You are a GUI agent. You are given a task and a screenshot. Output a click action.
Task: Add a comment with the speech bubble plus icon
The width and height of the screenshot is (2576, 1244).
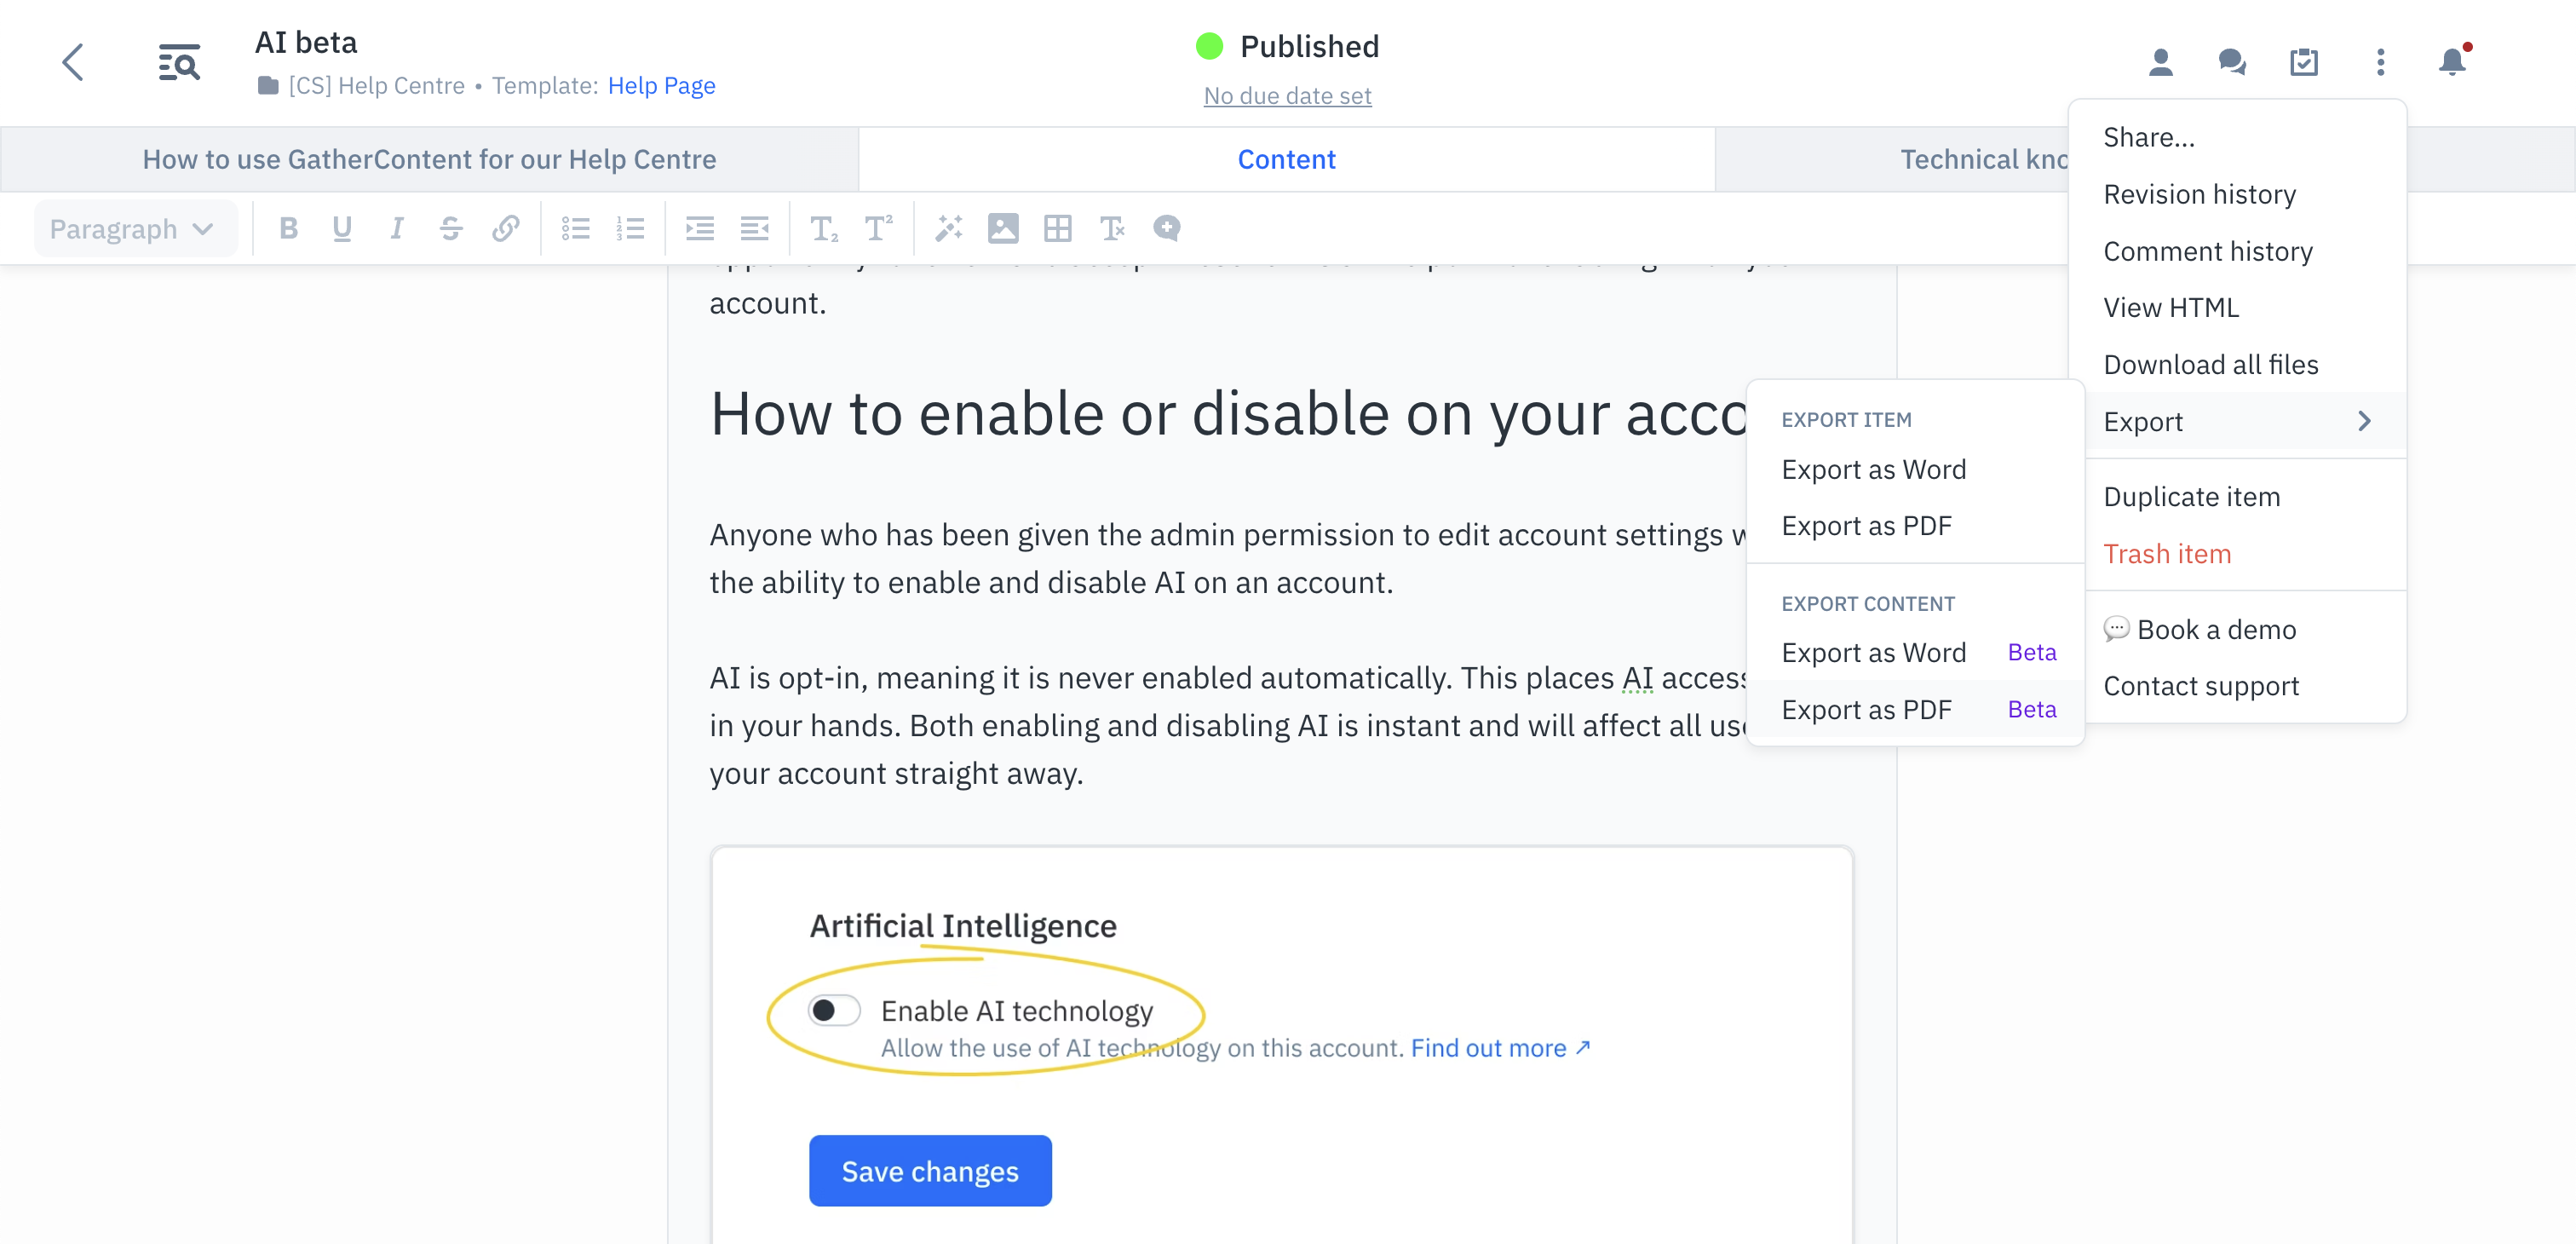tap(1167, 229)
